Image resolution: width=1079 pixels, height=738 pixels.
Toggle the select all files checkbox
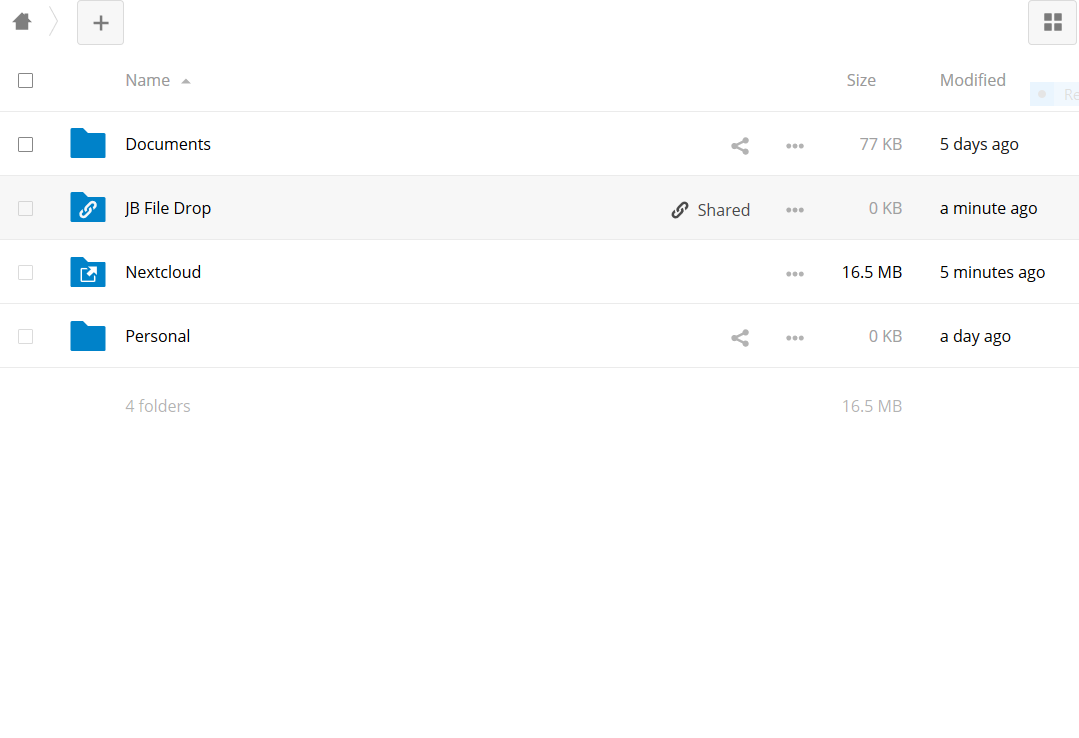(26, 80)
